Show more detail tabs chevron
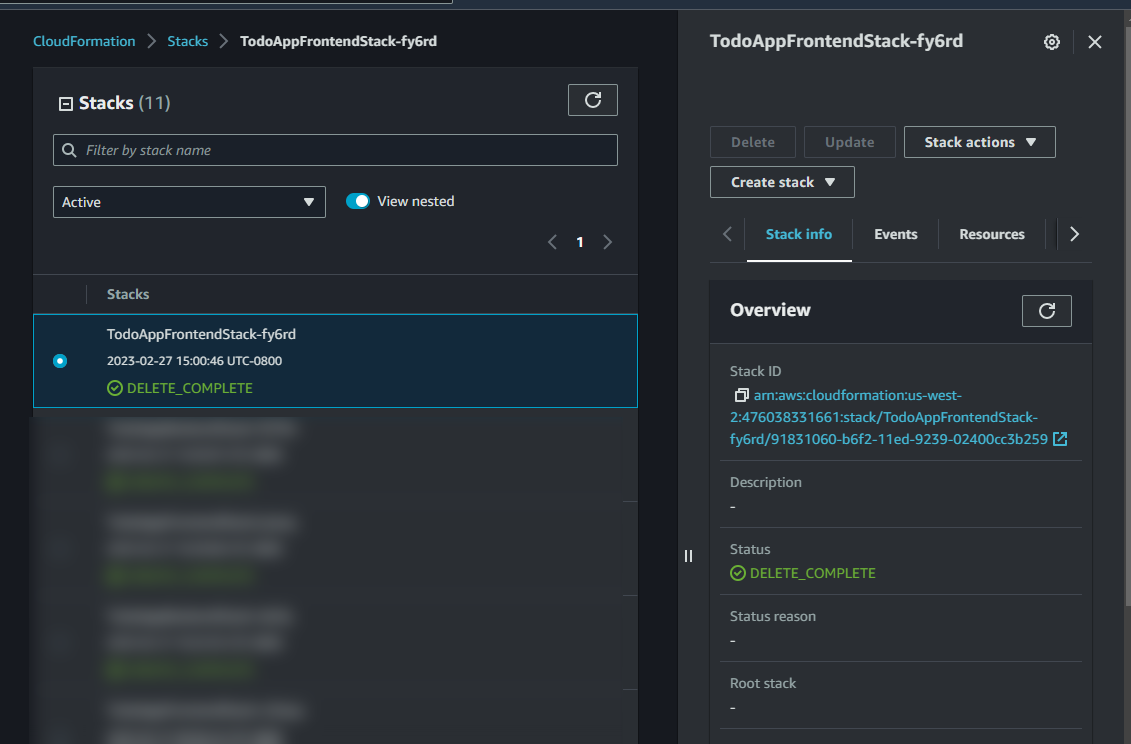Viewport: 1131px width, 744px height. [1075, 234]
